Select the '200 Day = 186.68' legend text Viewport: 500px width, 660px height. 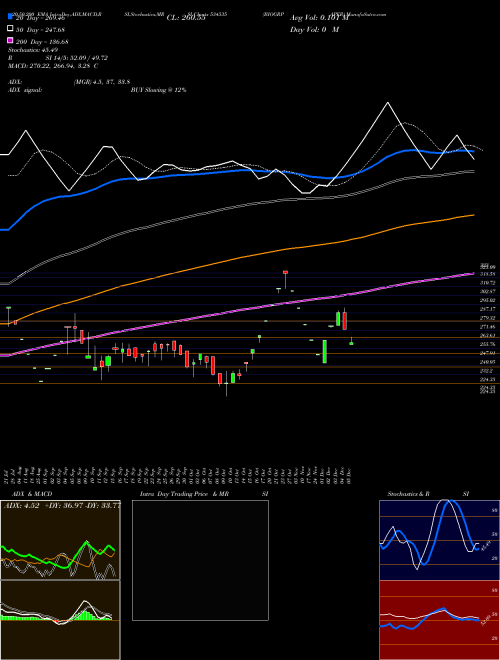point(42,42)
